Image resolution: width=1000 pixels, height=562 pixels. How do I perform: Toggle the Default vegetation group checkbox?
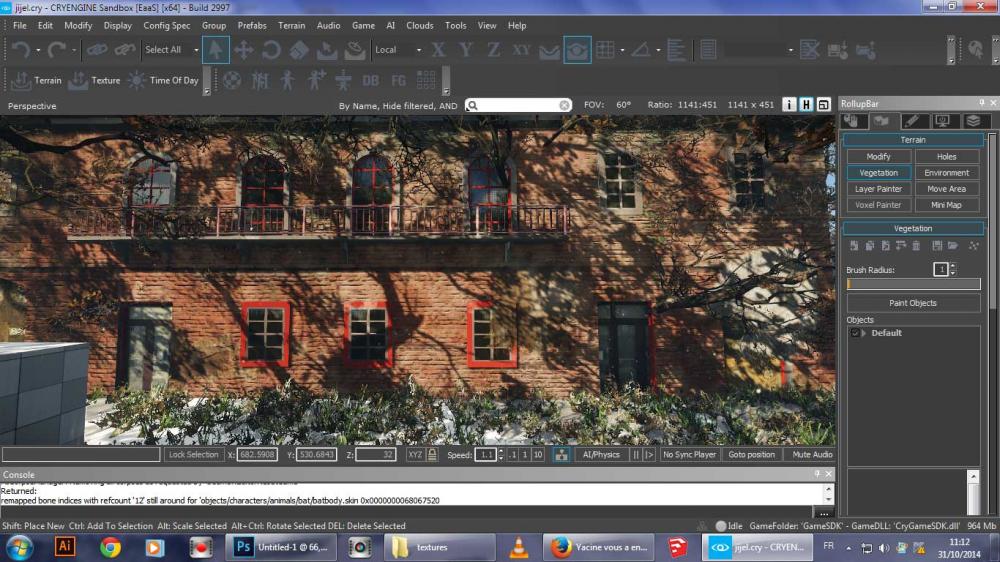coord(855,333)
